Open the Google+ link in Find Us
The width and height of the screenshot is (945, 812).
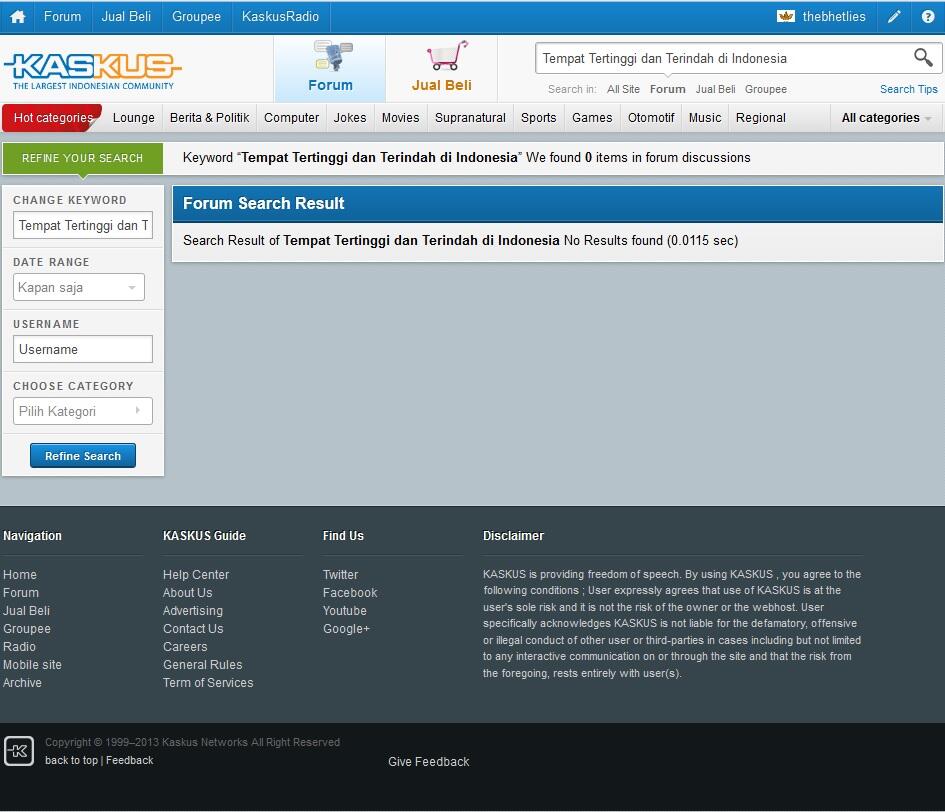pyautogui.click(x=347, y=629)
